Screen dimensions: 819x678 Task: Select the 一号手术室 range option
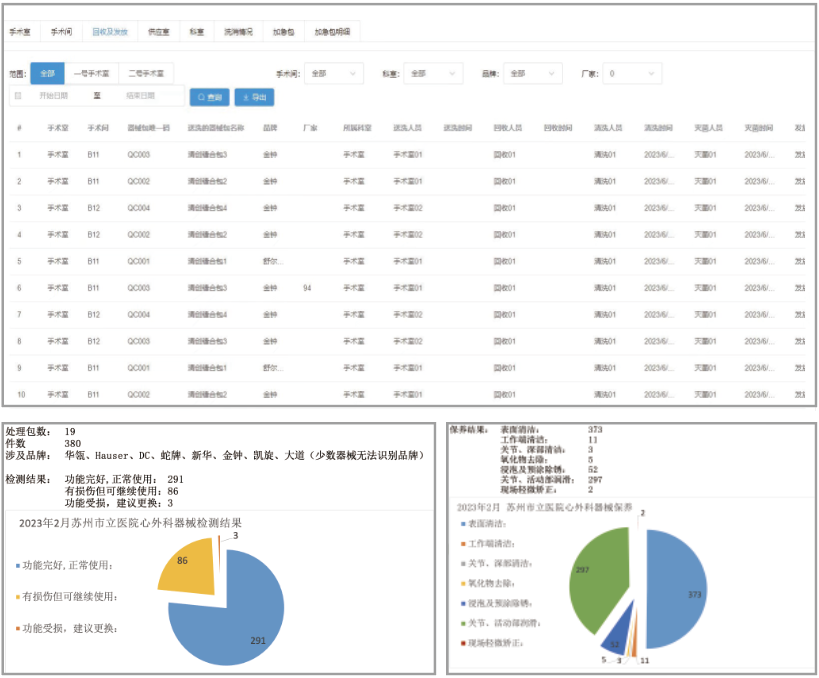click(x=91, y=74)
